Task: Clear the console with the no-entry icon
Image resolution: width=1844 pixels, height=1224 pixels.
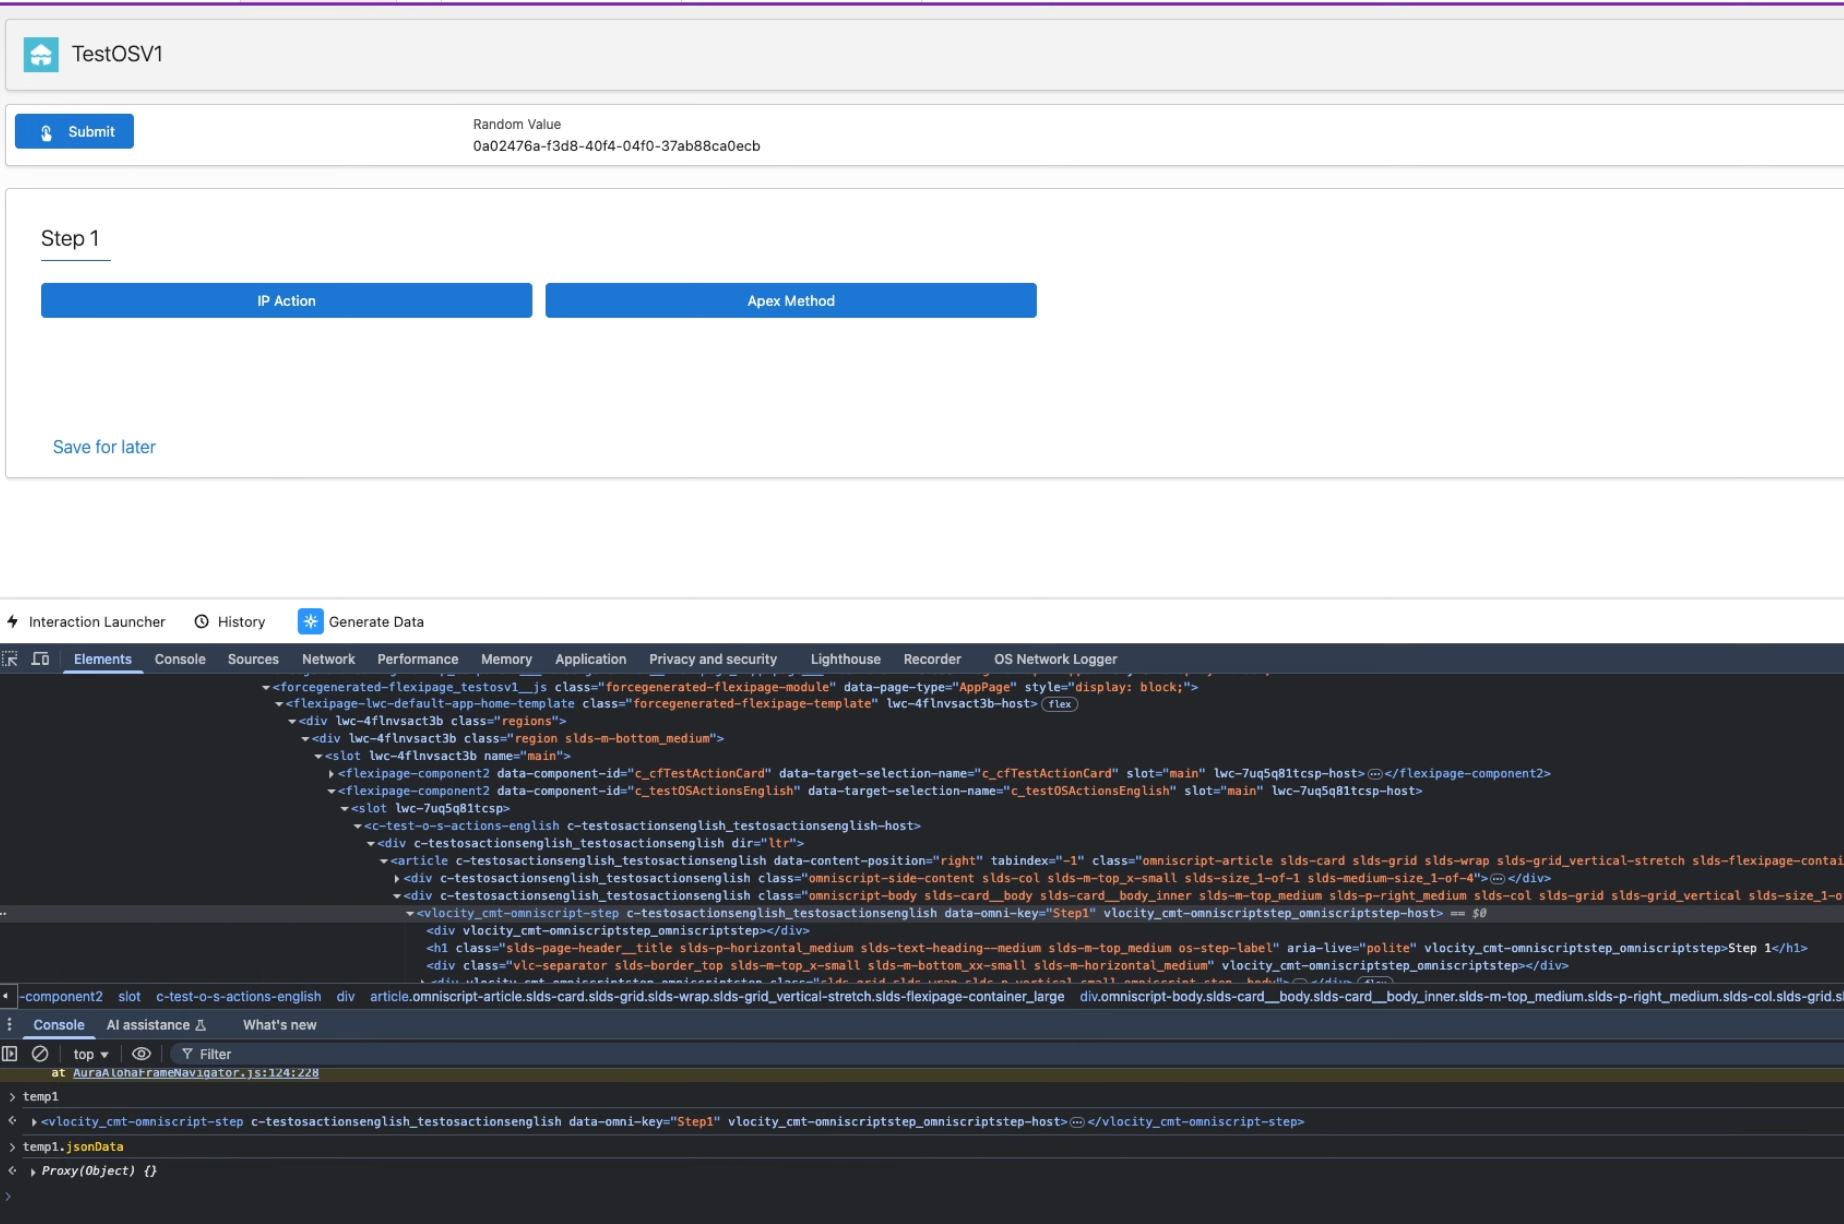Action: pos(40,1054)
